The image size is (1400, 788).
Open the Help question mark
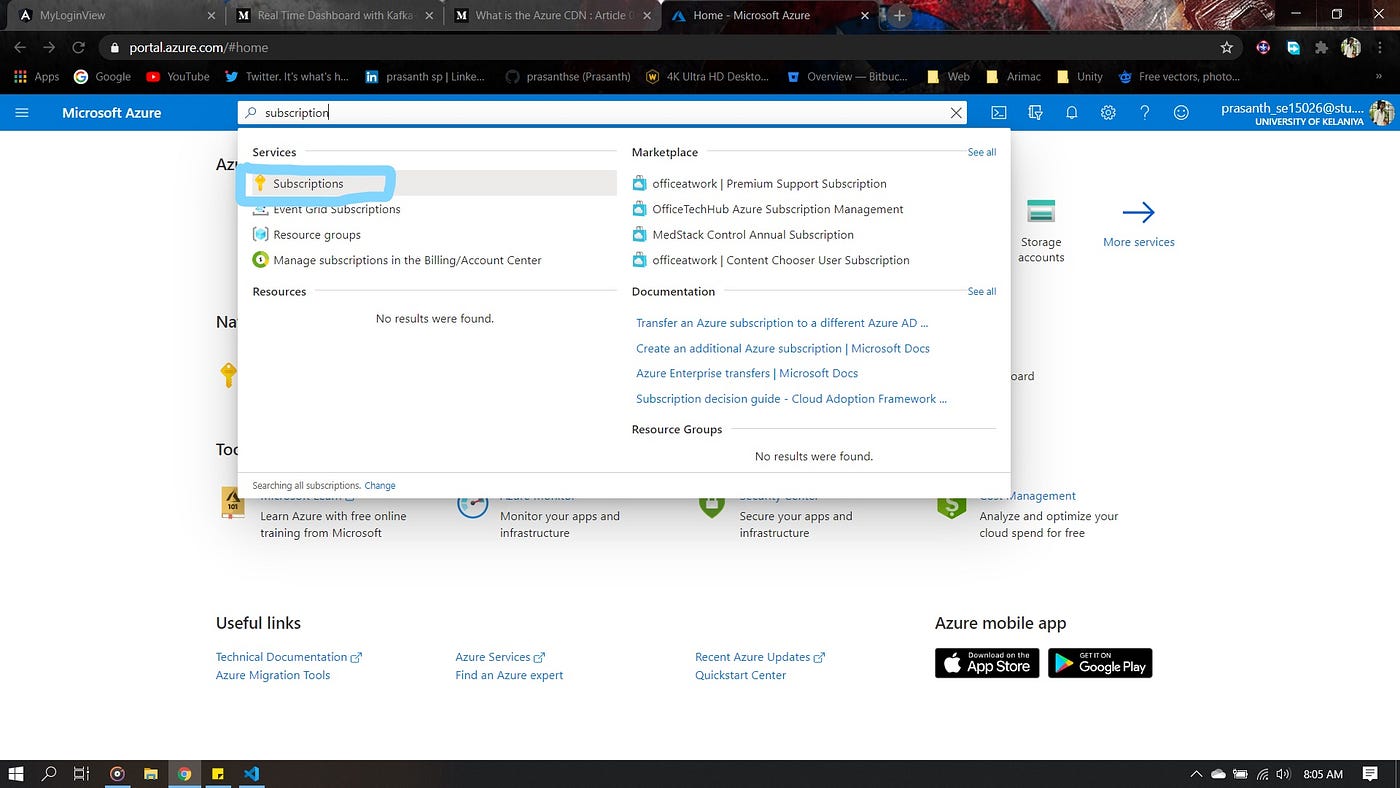point(1145,113)
